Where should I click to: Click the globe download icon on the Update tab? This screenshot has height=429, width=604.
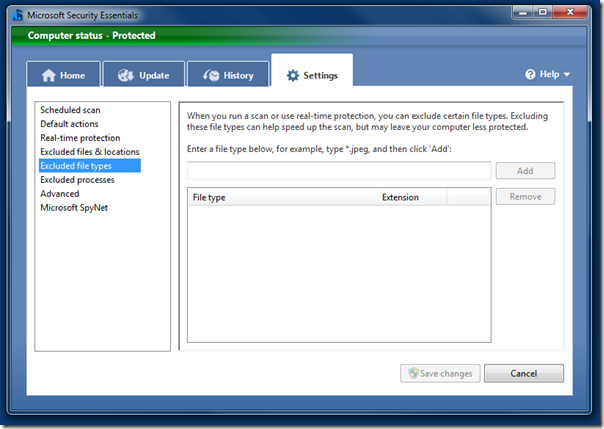[126, 75]
